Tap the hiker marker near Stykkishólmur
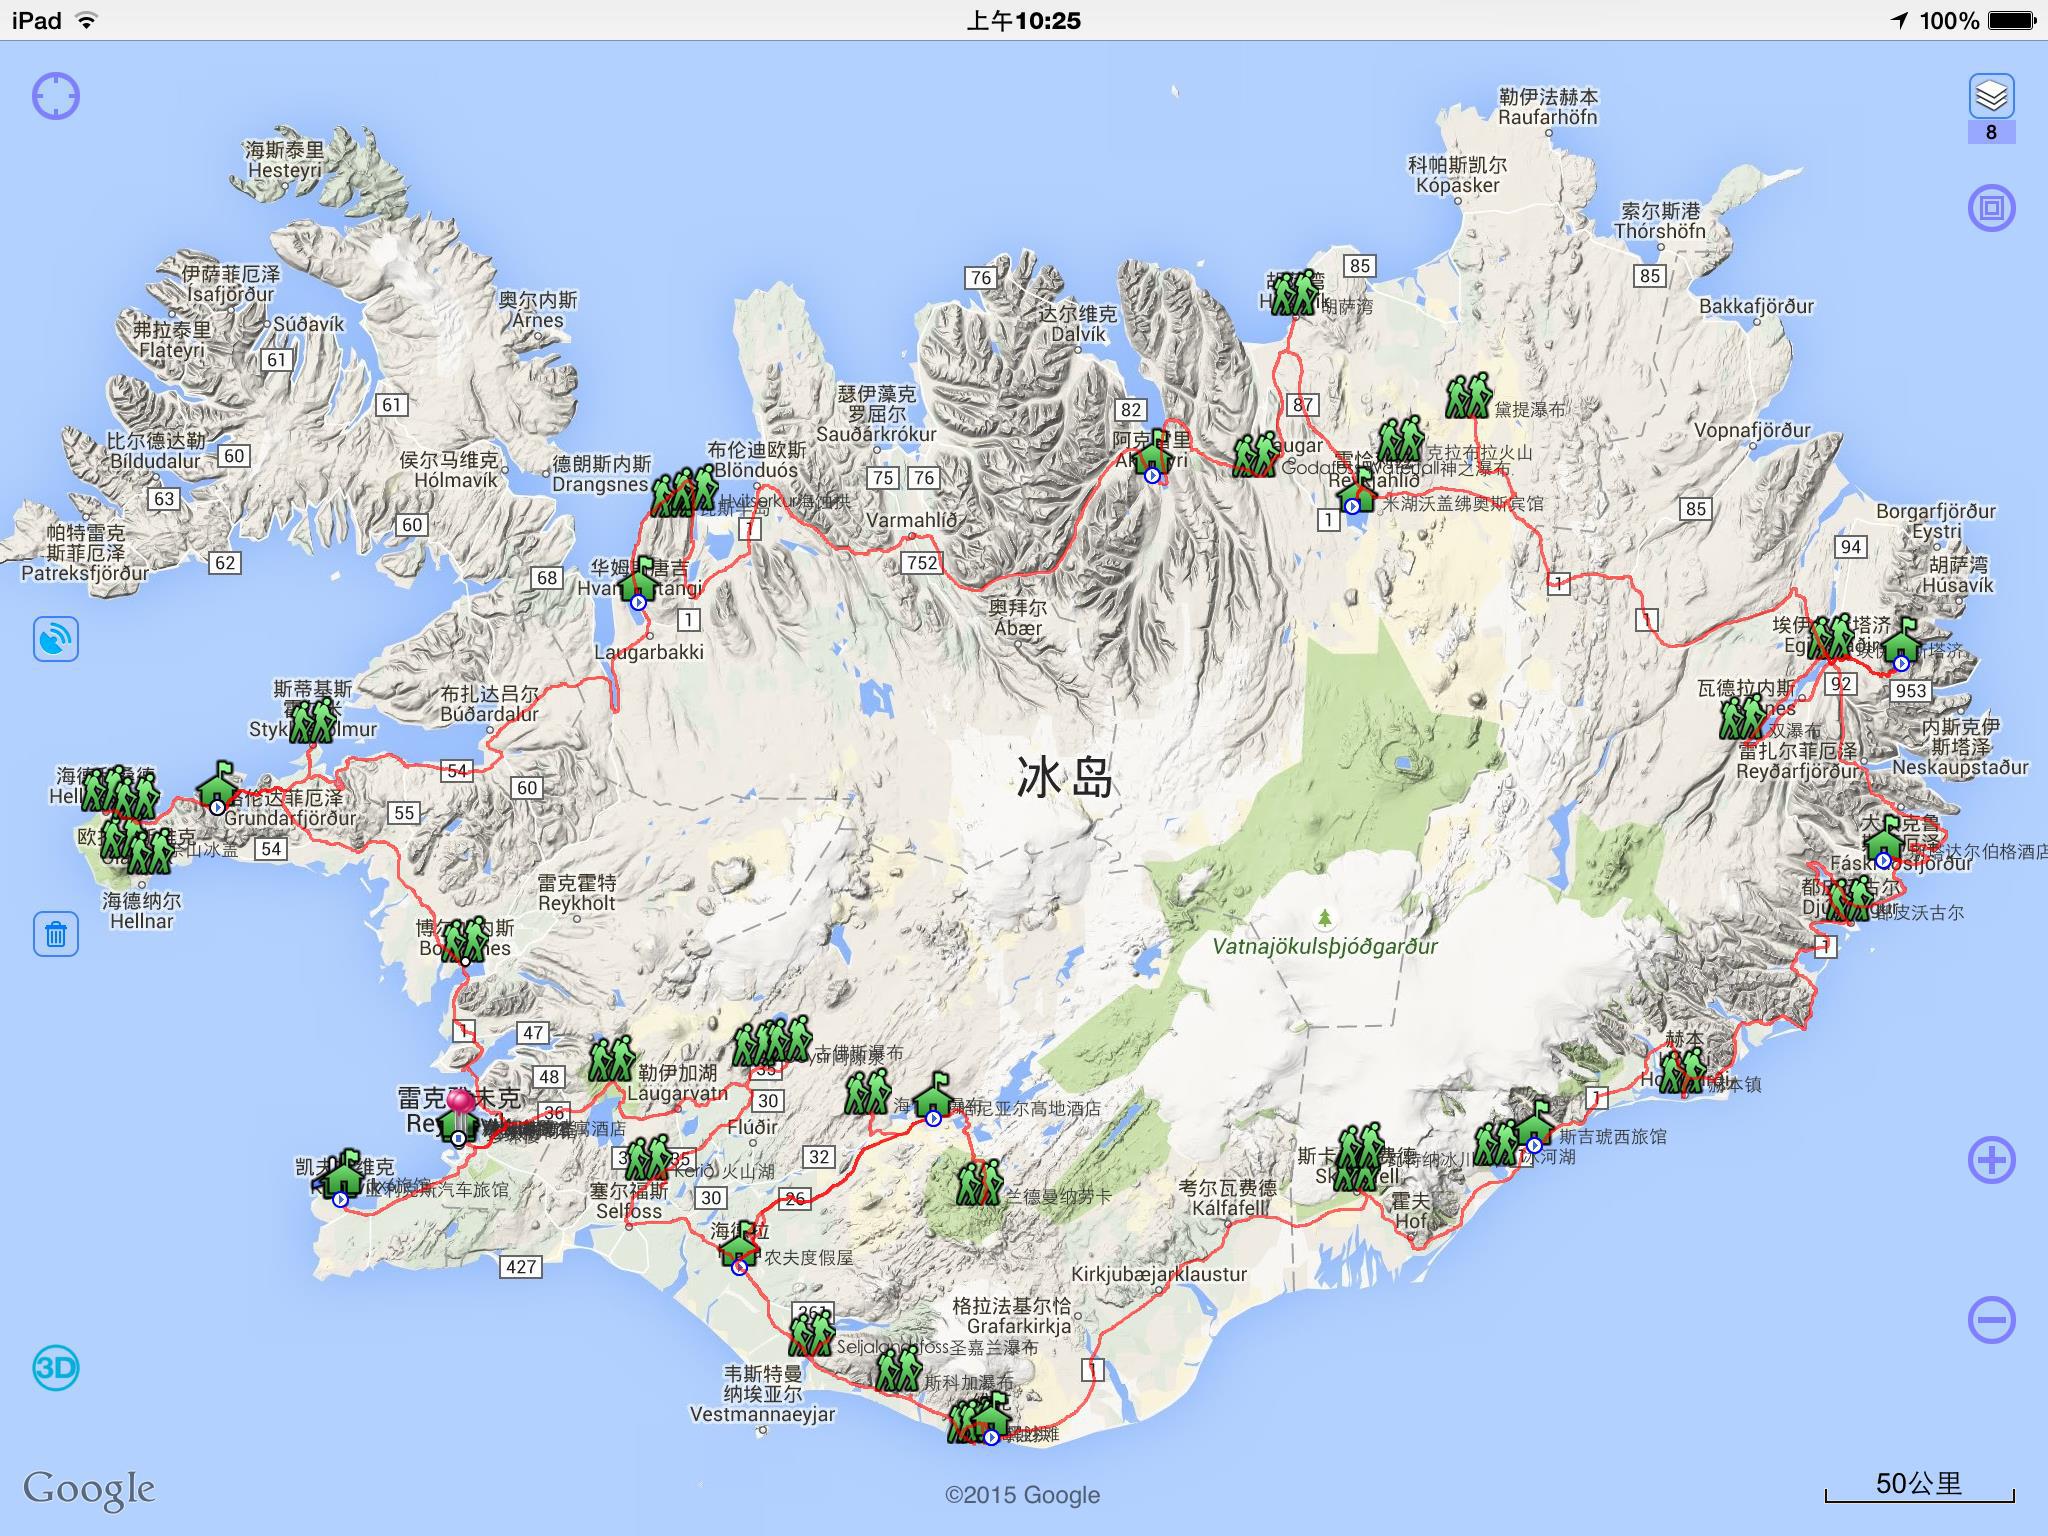The width and height of the screenshot is (2048, 1536). [312, 721]
